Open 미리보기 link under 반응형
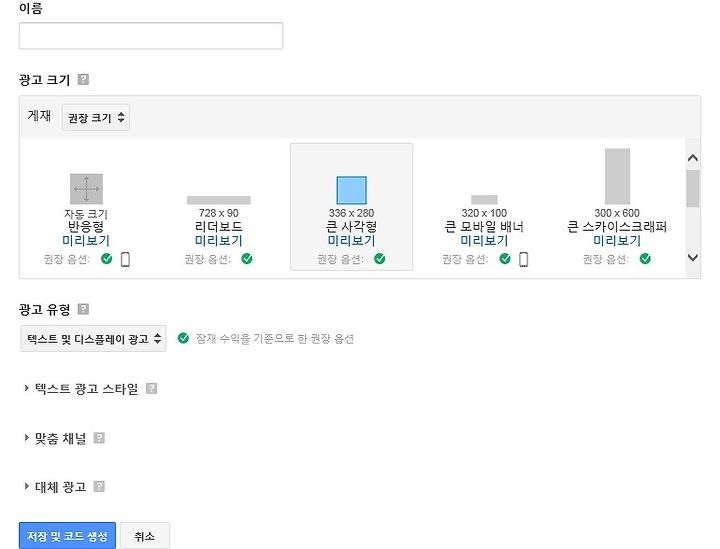Screen dimensions: 720x549 pos(86,241)
